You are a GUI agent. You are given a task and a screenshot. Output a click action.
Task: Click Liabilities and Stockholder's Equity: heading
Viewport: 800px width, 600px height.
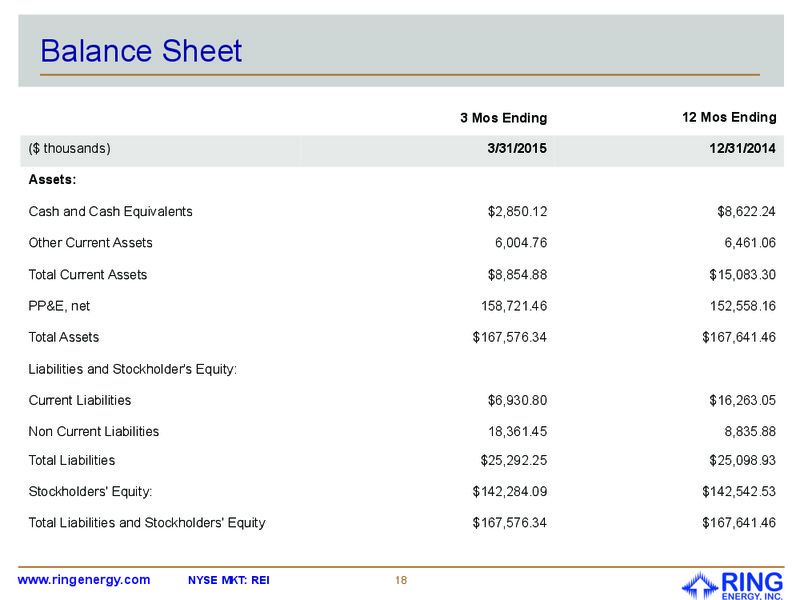(133, 369)
